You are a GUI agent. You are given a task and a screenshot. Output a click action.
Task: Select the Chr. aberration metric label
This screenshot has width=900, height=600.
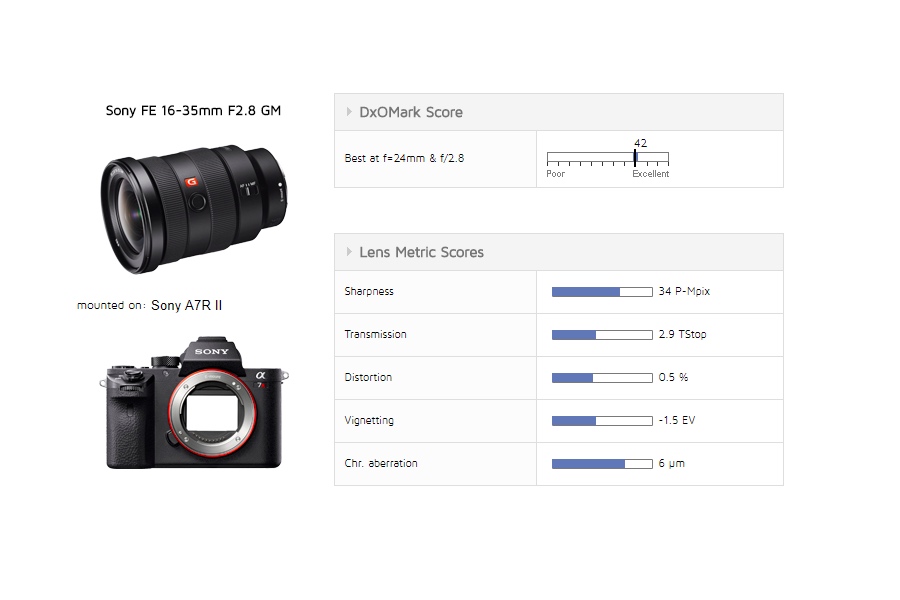[381, 464]
